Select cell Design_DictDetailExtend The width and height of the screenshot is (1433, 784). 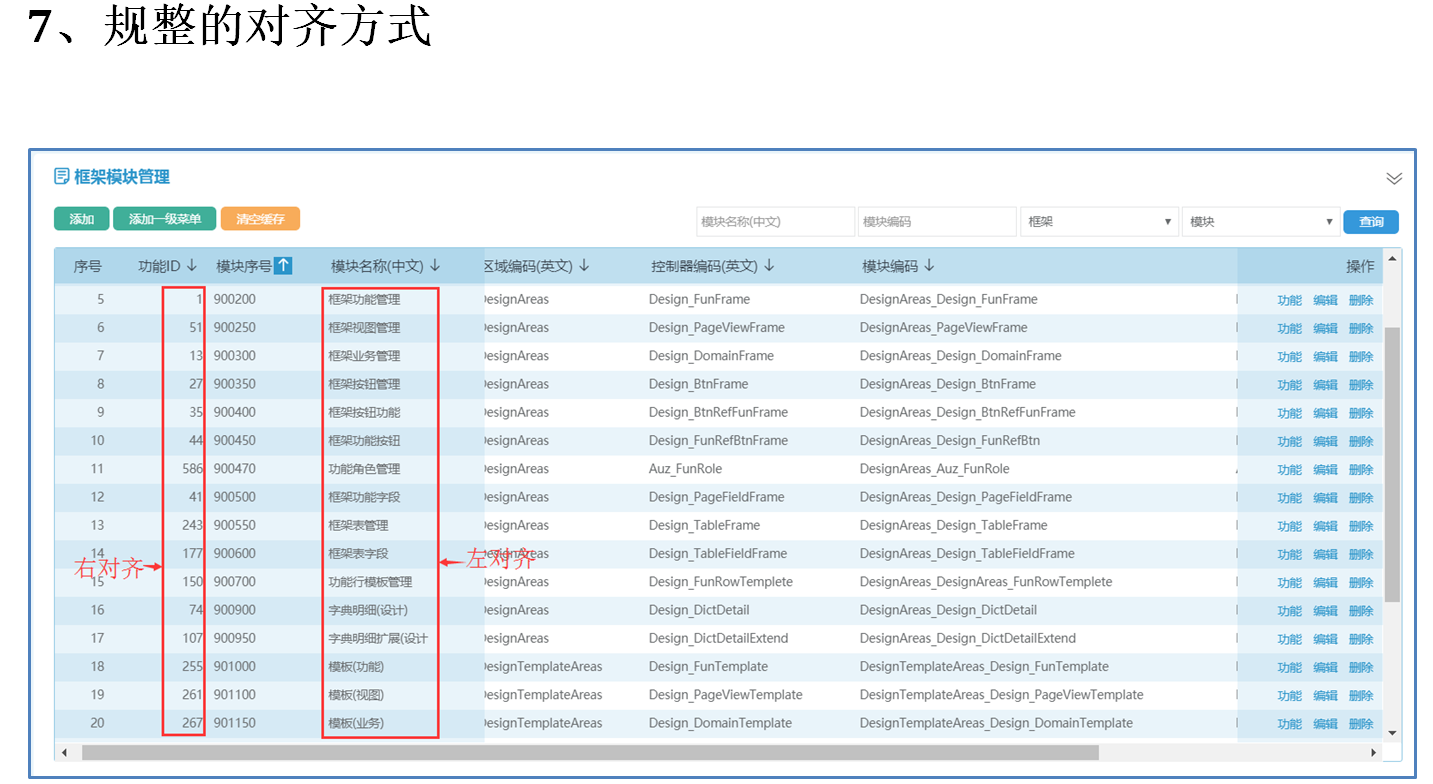[x=718, y=638]
